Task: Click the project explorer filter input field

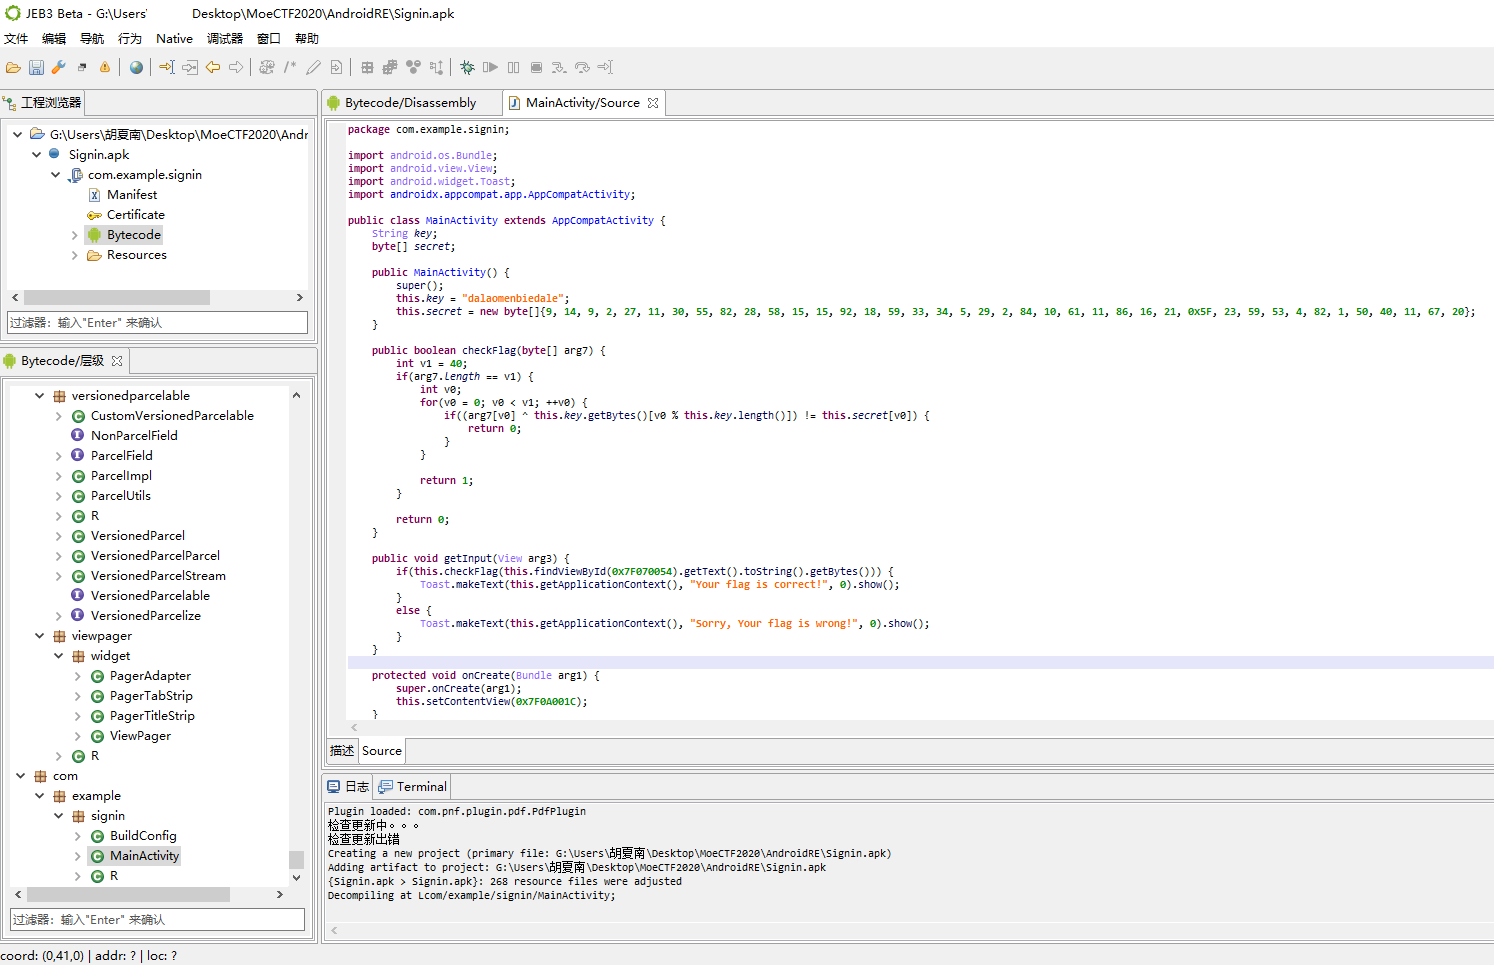Action: pyautogui.click(x=157, y=323)
